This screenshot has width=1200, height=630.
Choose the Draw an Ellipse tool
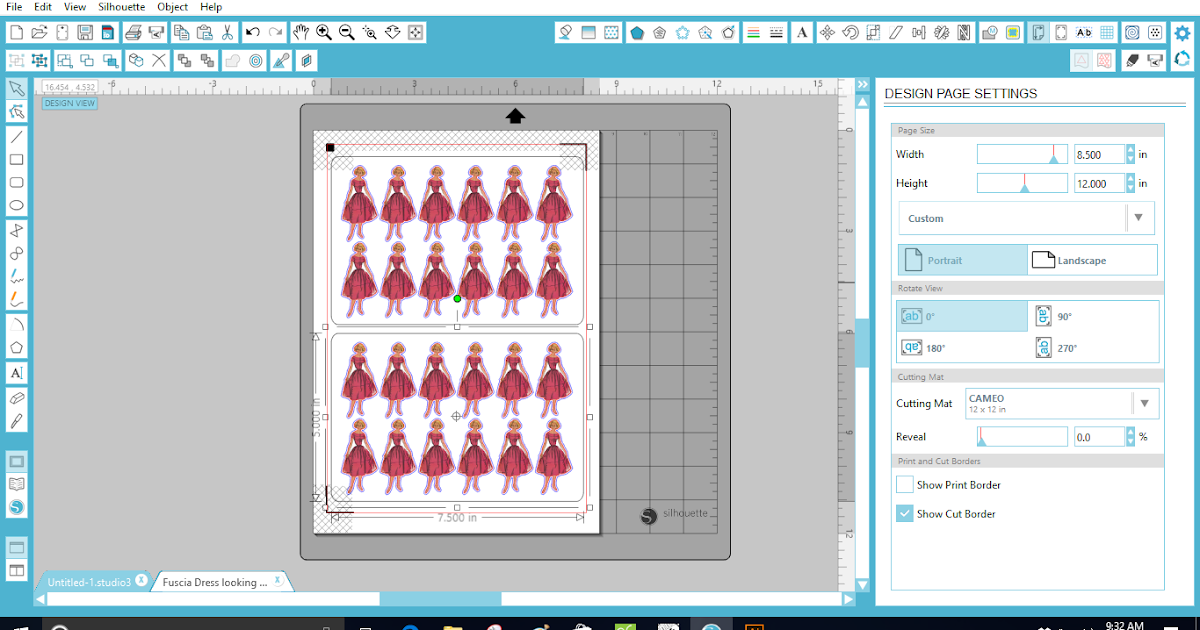tap(17, 206)
